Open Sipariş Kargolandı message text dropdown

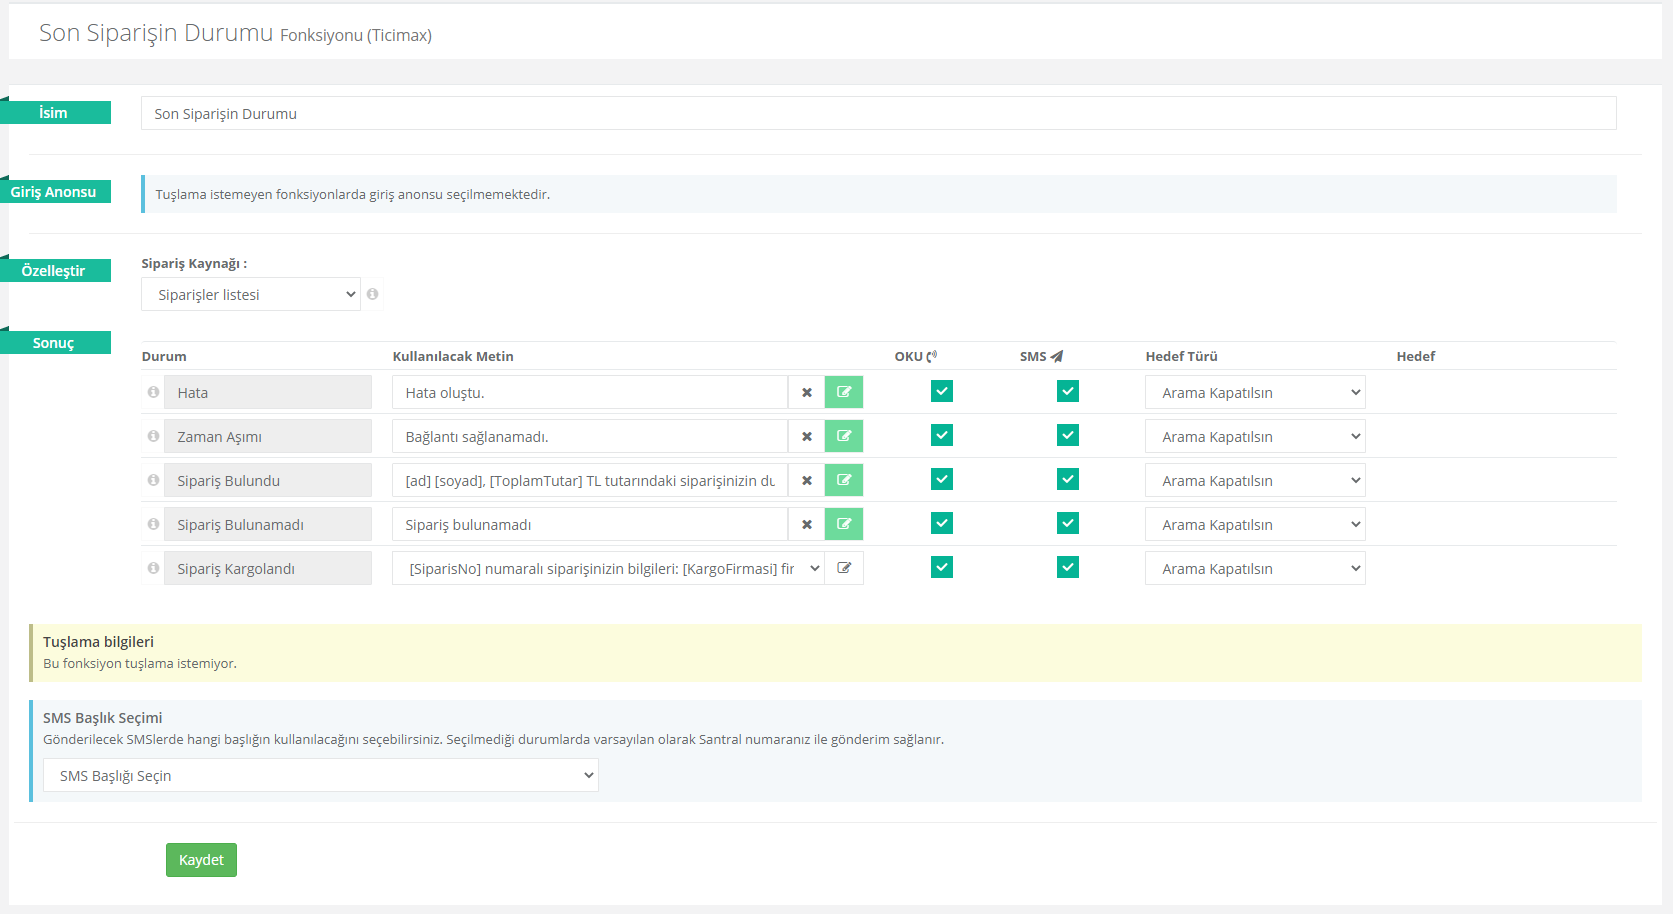pos(608,568)
